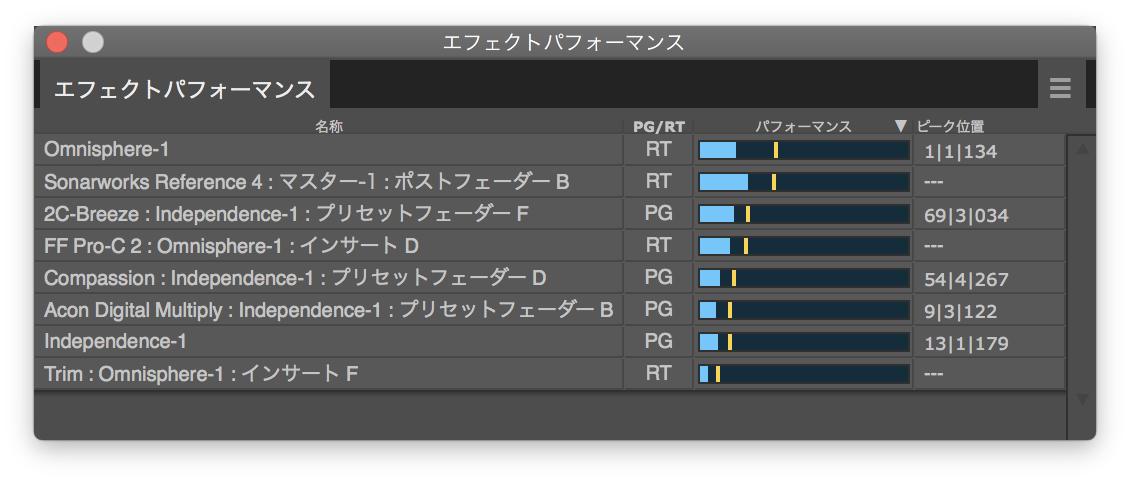Click the PG cell of Compassion row
Screen dimensions: 1130x482
coord(659,278)
